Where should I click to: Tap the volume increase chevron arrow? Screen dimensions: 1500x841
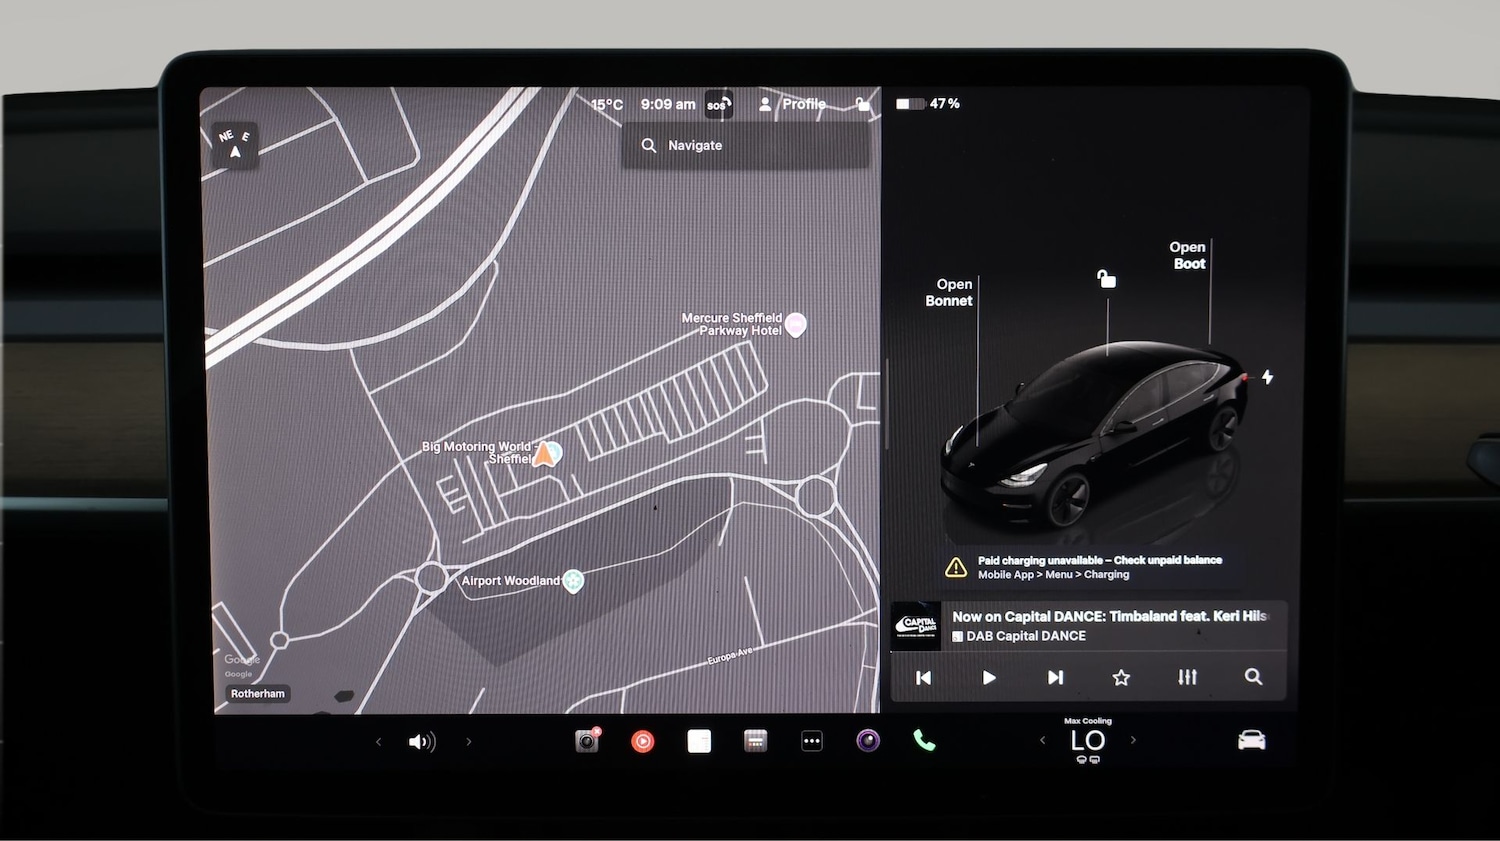[x=468, y=741]
